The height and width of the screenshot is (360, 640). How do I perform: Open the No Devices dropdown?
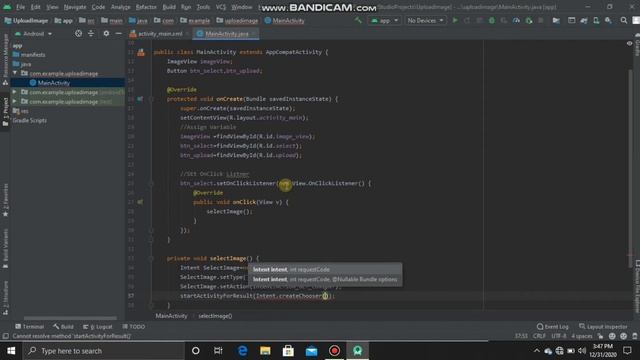[x=425, y=20]
